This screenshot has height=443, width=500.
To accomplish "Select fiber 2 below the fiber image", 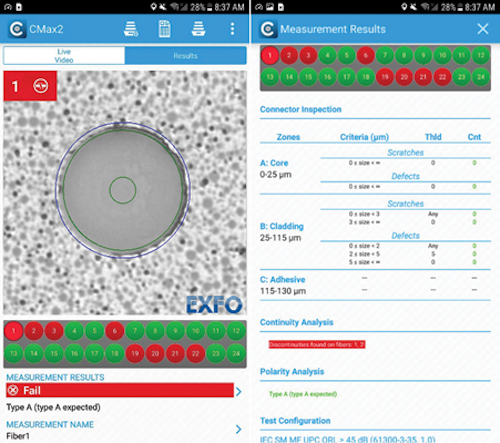I will click(x=34, y=331).
